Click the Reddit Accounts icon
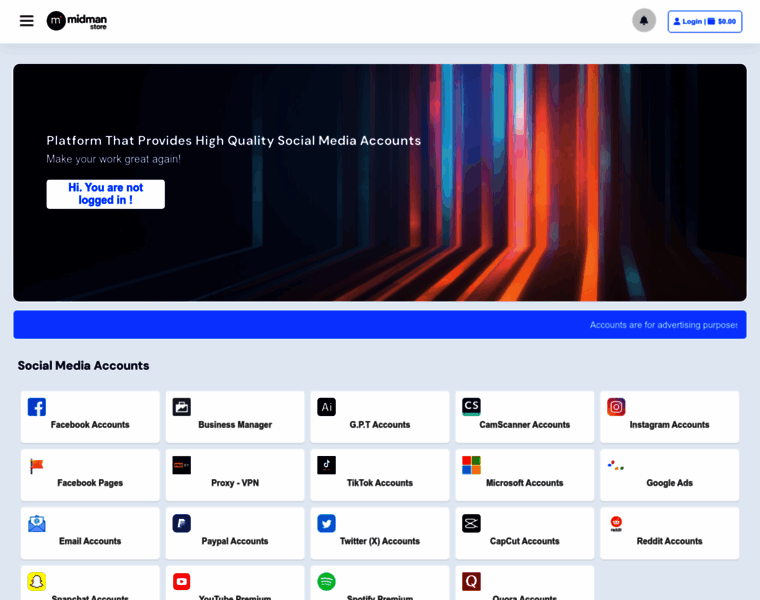 [x=616, y=523]
